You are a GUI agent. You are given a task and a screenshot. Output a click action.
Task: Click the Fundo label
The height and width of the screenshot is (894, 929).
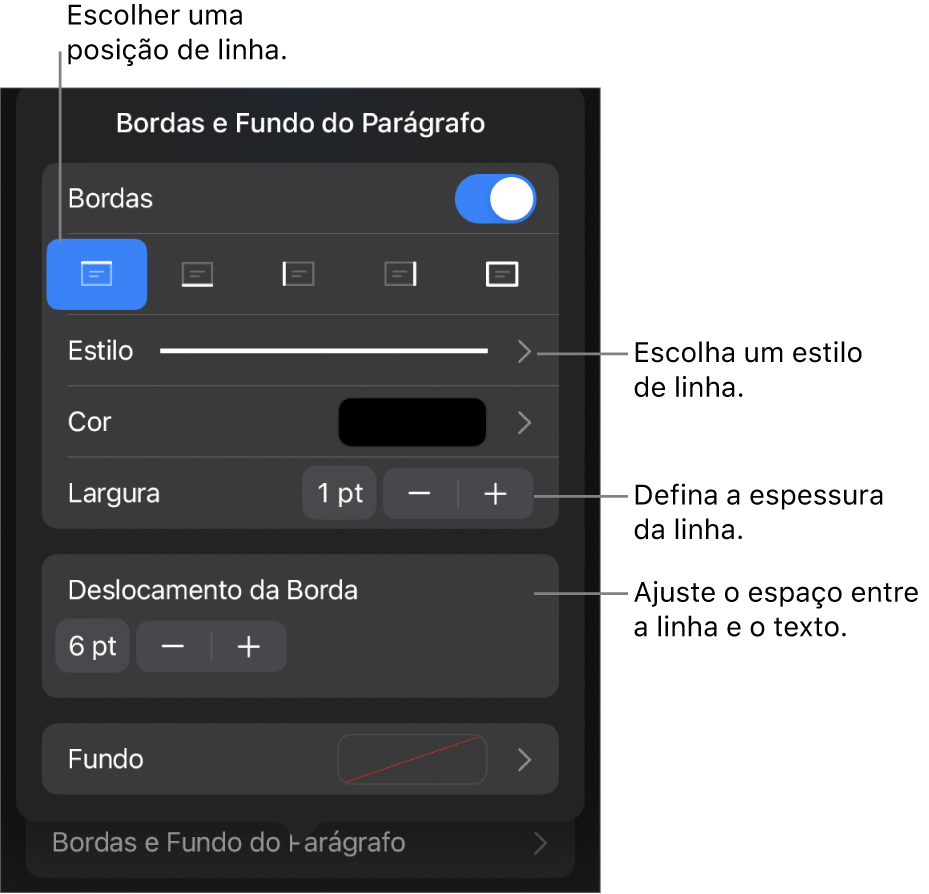point(105,760)
